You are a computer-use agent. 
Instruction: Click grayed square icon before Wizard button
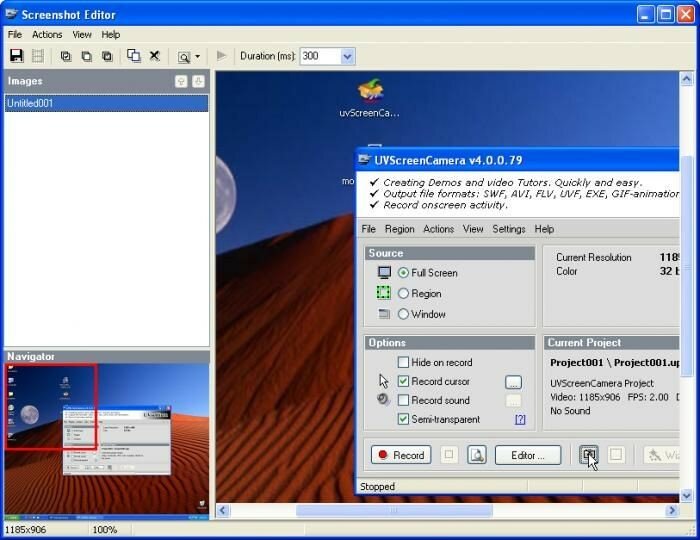tap(616, 455)
